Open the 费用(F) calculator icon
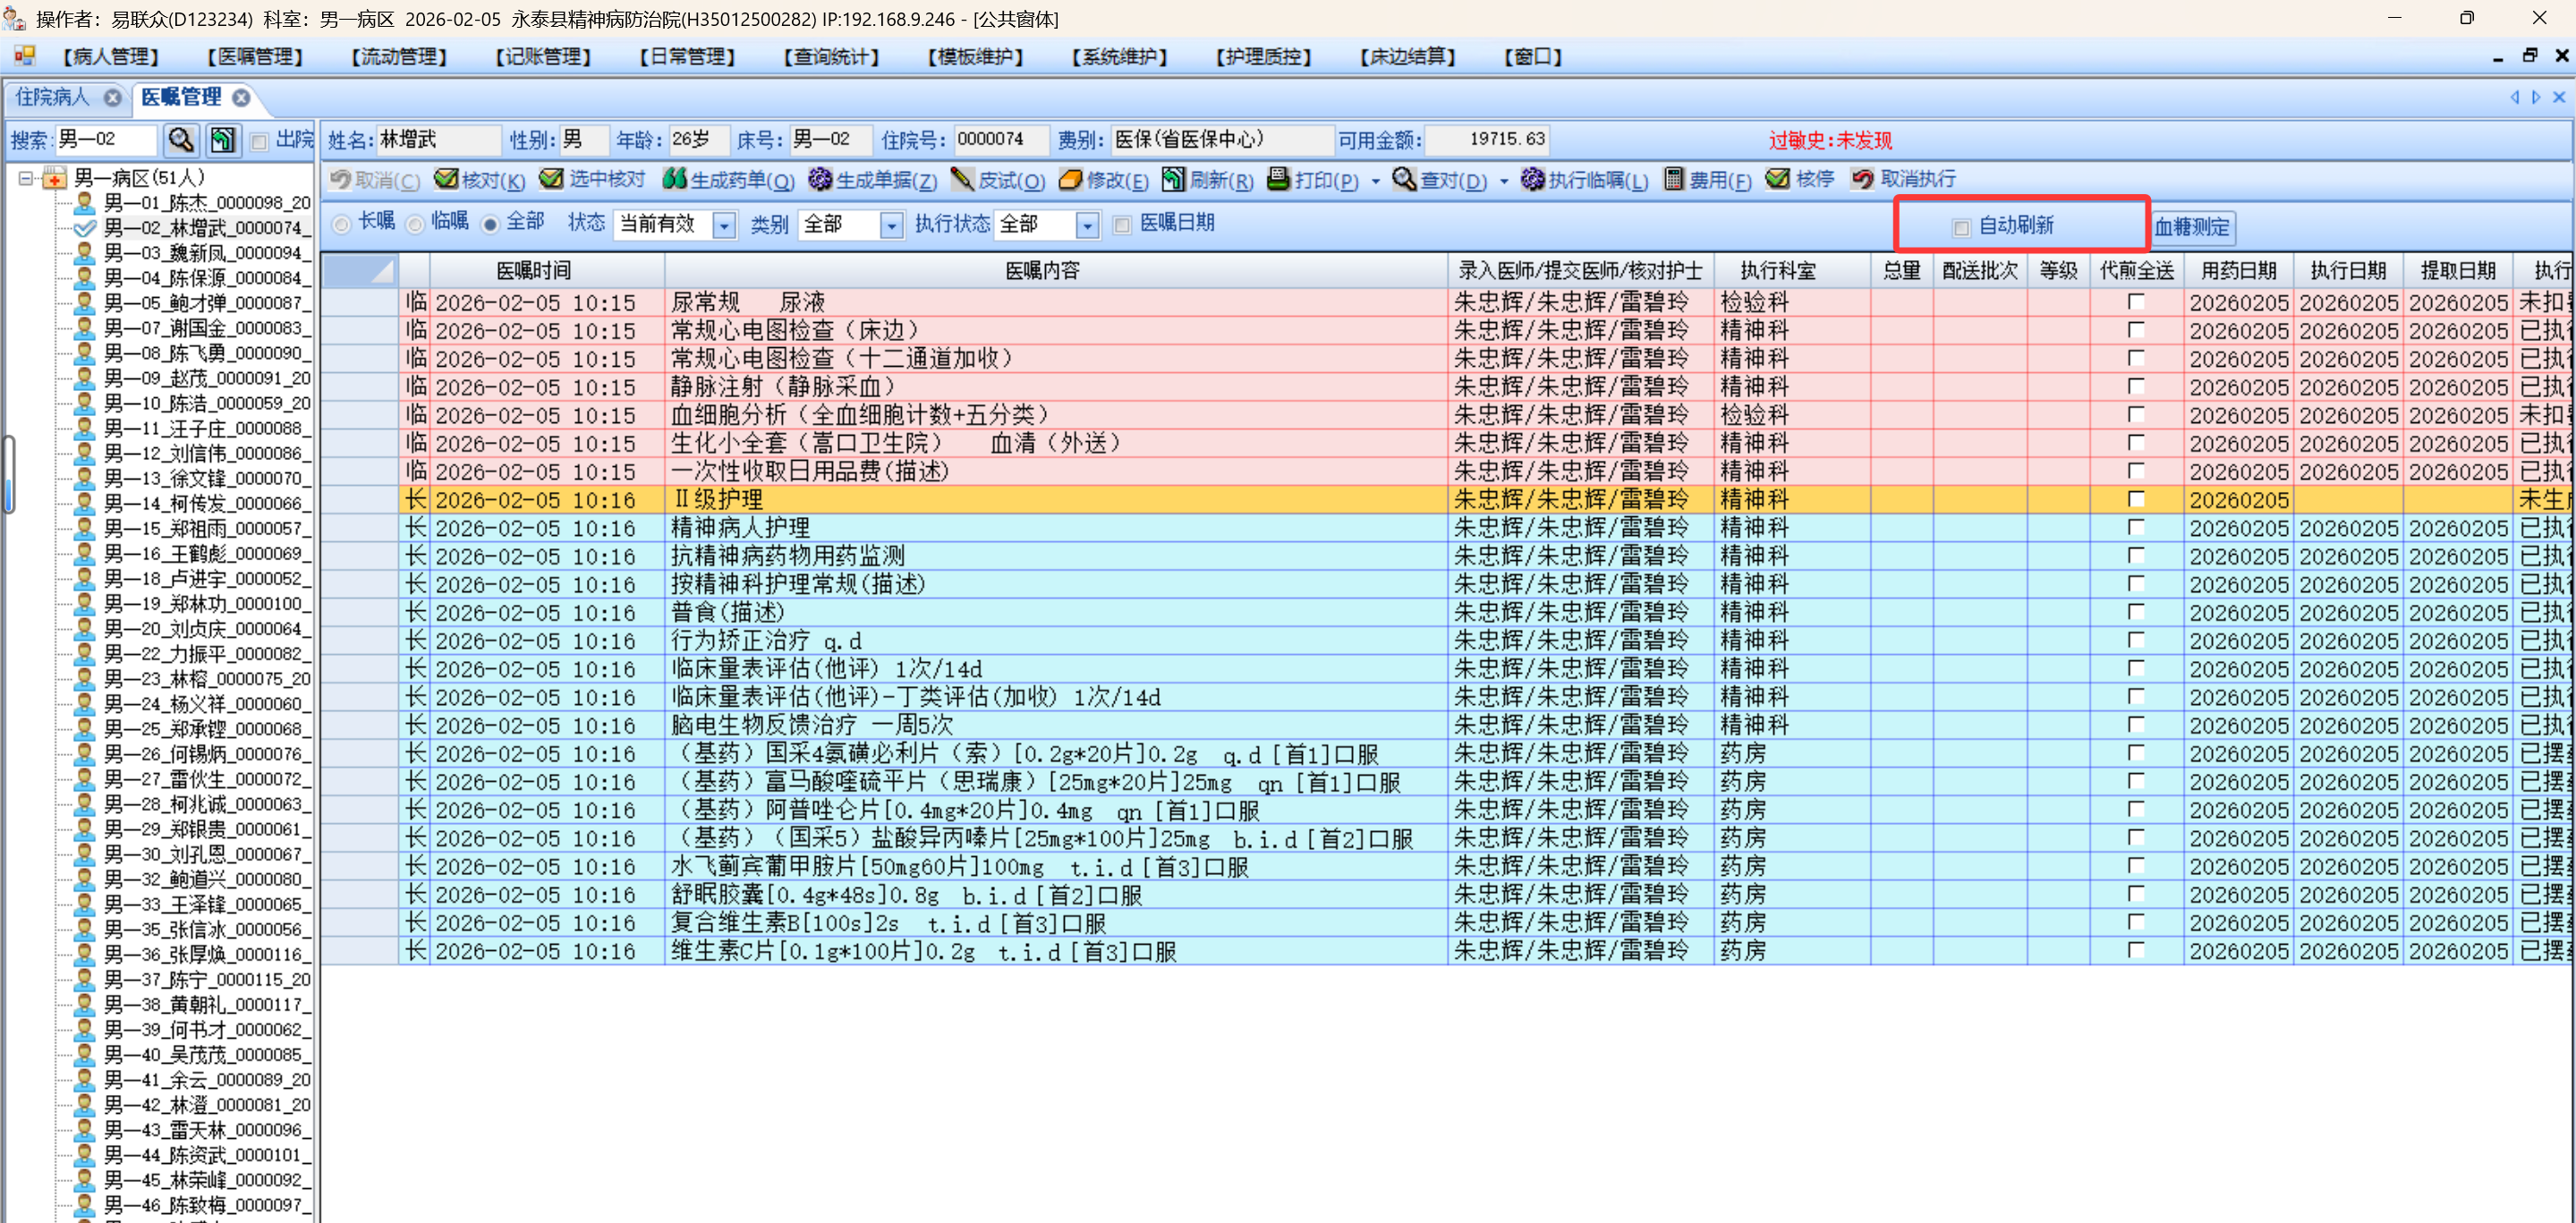 tap(1673, 179)
